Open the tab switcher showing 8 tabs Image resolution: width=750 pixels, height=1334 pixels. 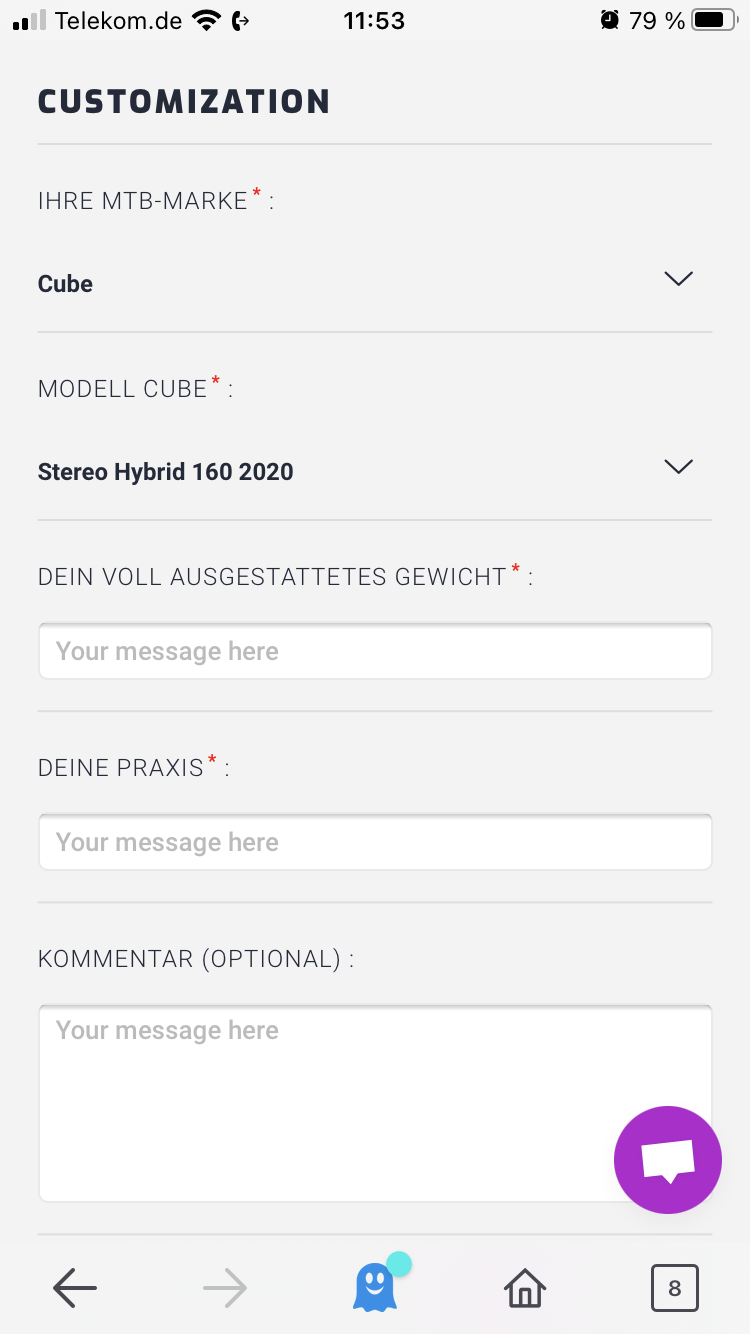pyautogui.click(x=674, y=1288)
